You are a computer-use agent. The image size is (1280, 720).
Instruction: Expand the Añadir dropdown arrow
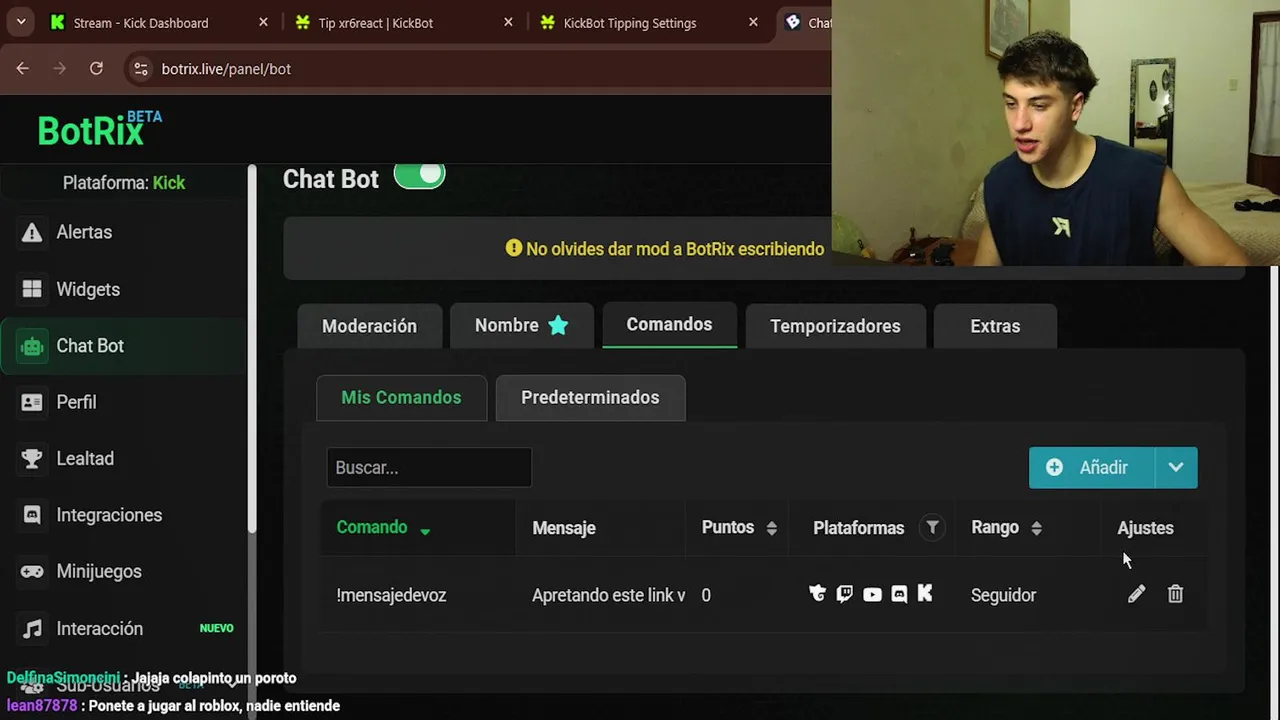coord(1176,467)
